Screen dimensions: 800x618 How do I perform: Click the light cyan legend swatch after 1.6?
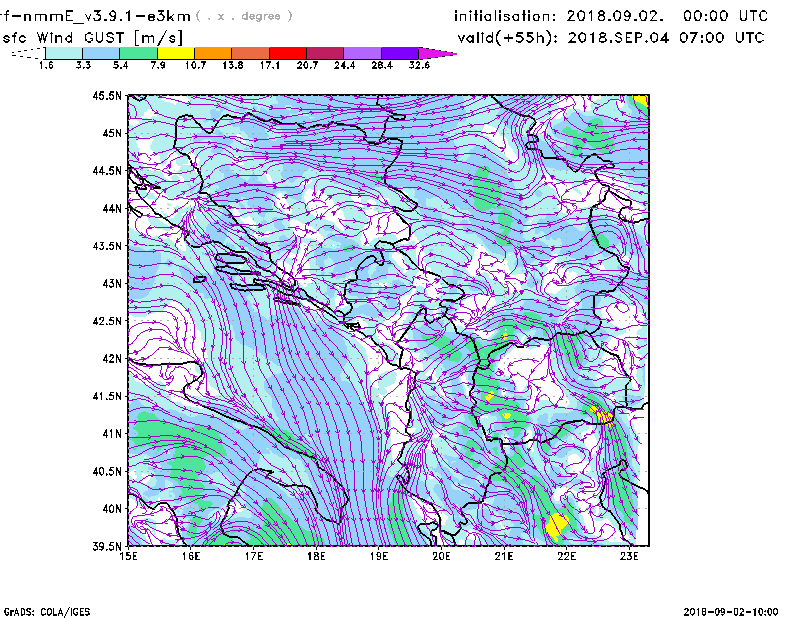(64, 53)
